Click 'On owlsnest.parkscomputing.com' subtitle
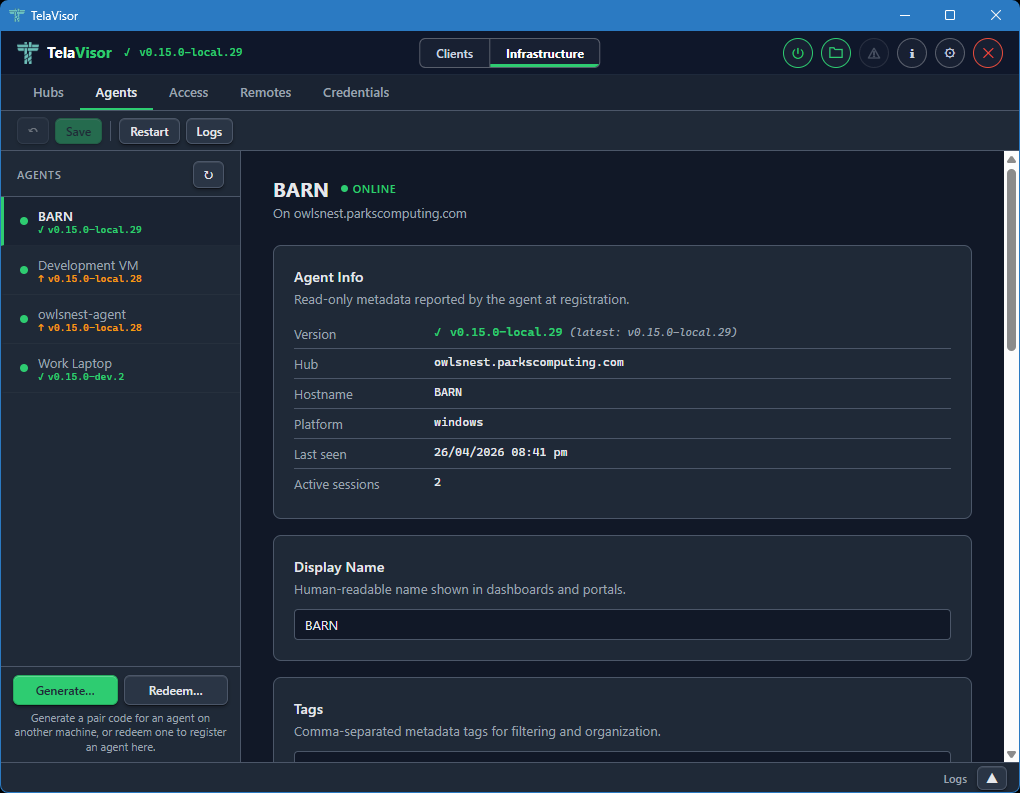The image size is (1020, 793). [x=369, y=213]
